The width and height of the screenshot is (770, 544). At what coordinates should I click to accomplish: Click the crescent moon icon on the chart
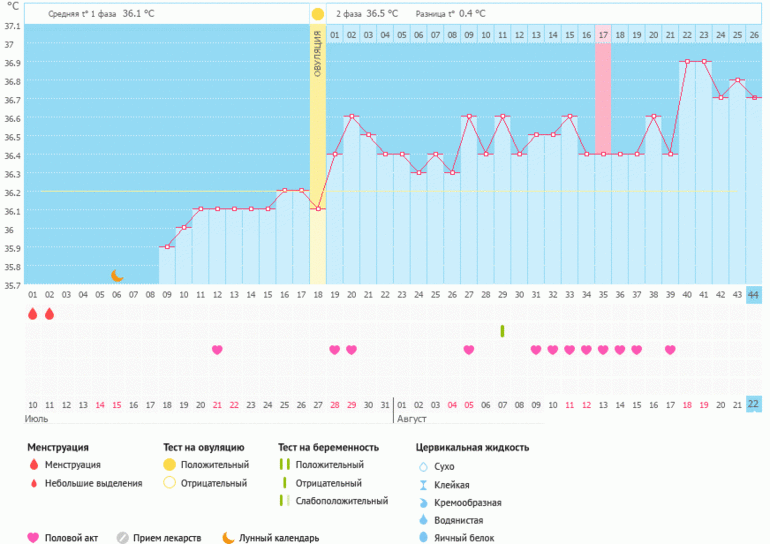tap(117, 275)
